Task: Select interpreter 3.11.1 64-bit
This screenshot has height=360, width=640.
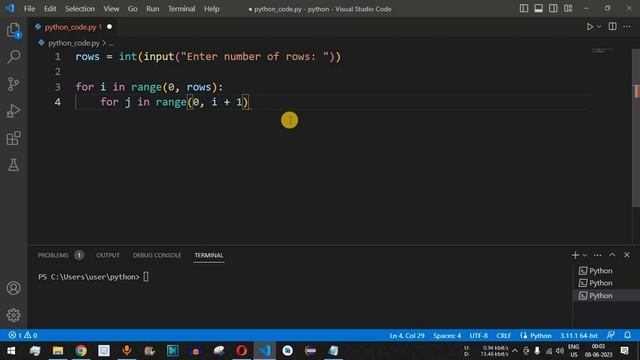Action: tap(579, 336)
